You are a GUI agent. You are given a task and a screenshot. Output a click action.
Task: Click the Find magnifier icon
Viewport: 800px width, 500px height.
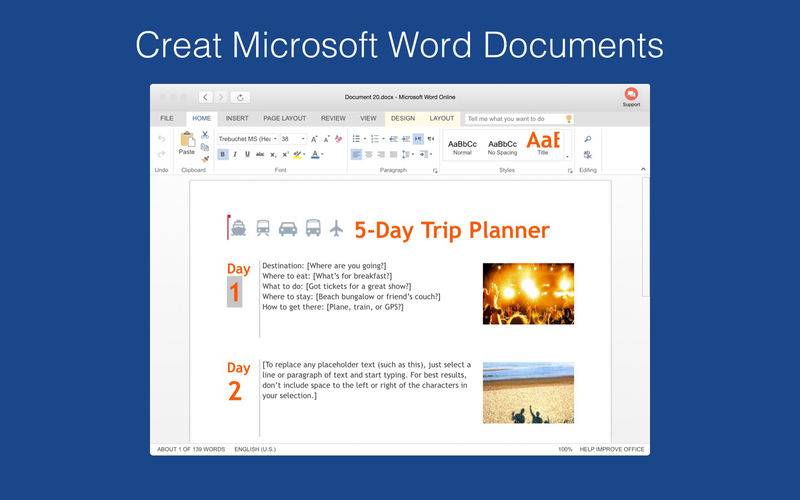tap(588, 139)
